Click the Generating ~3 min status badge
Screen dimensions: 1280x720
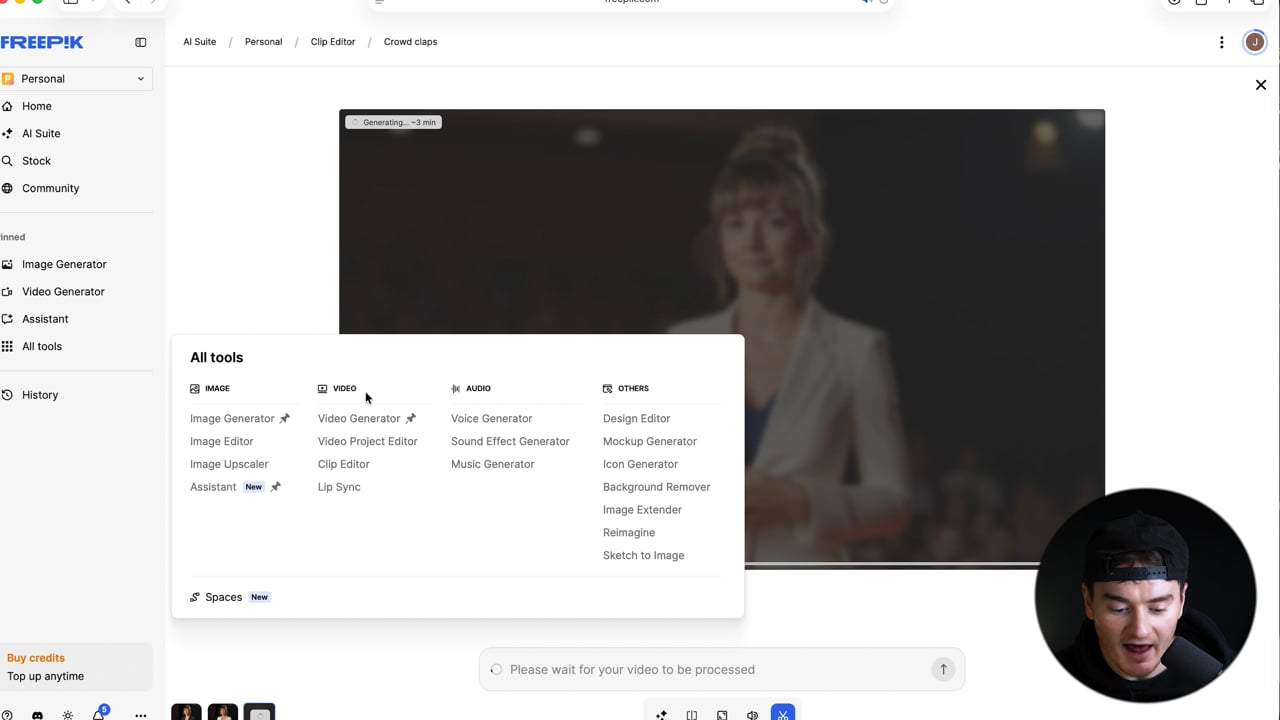click(x=393, y=122)
